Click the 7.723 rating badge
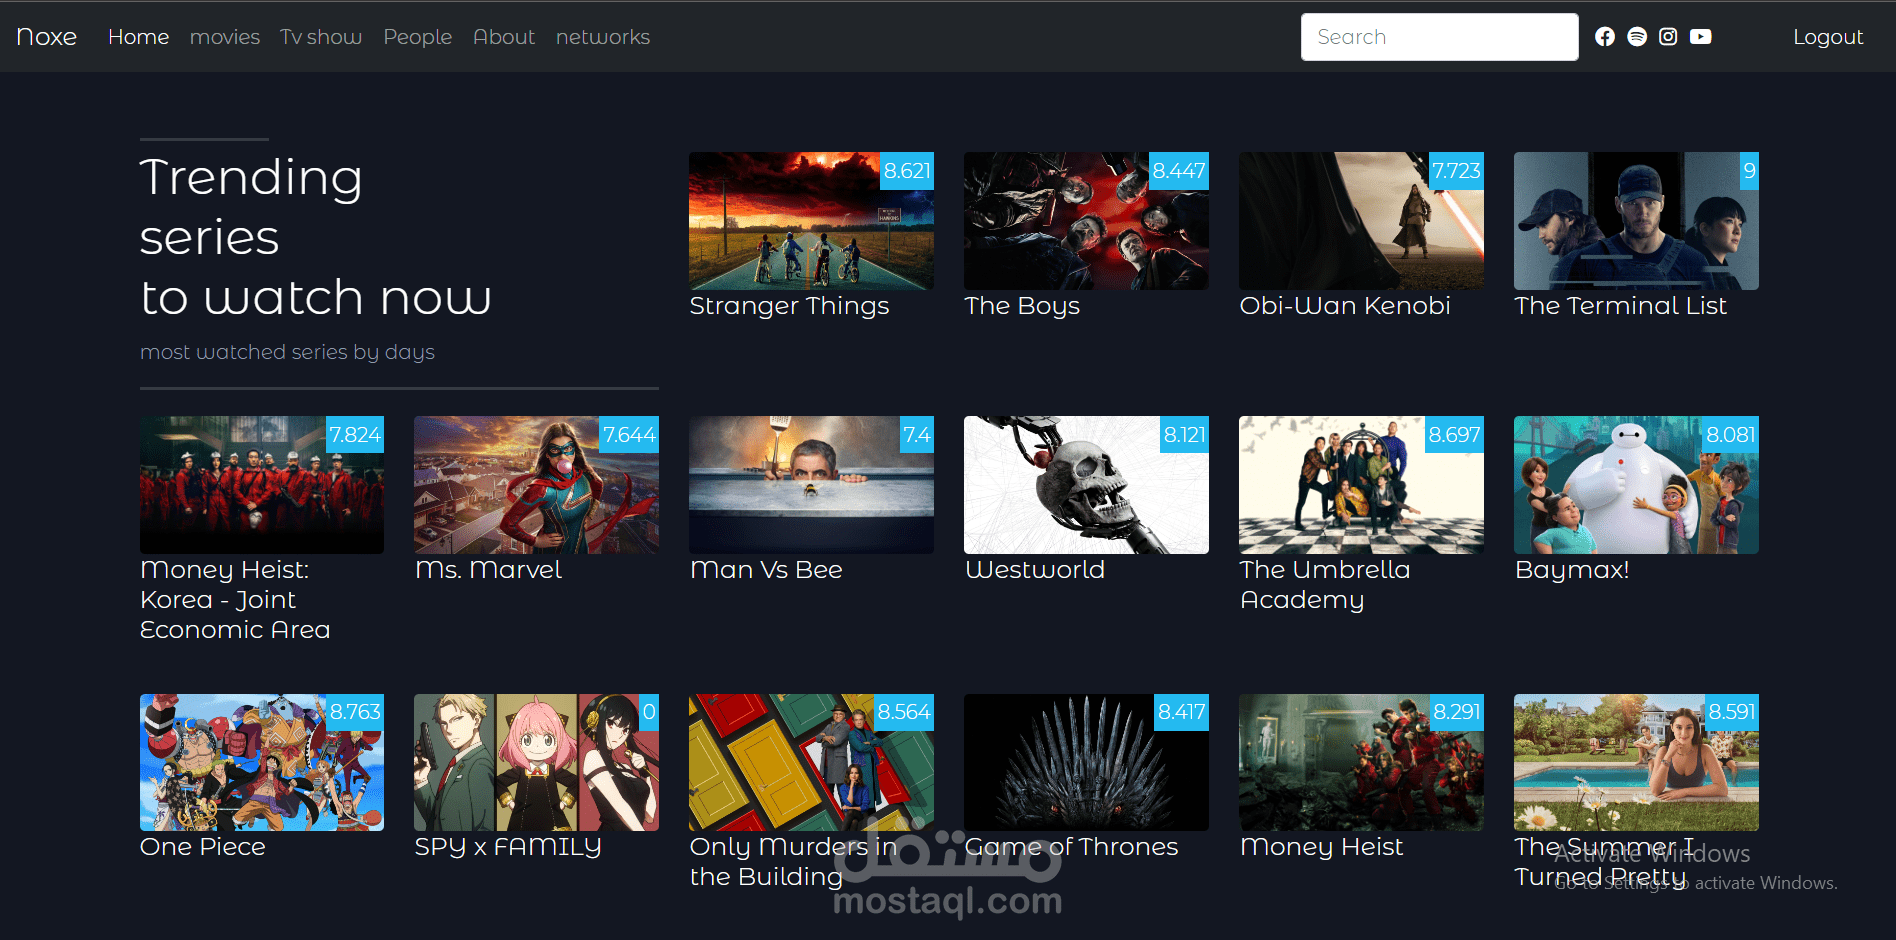The width and height of the screenshot is (1896, 940). pos(1456,171)
